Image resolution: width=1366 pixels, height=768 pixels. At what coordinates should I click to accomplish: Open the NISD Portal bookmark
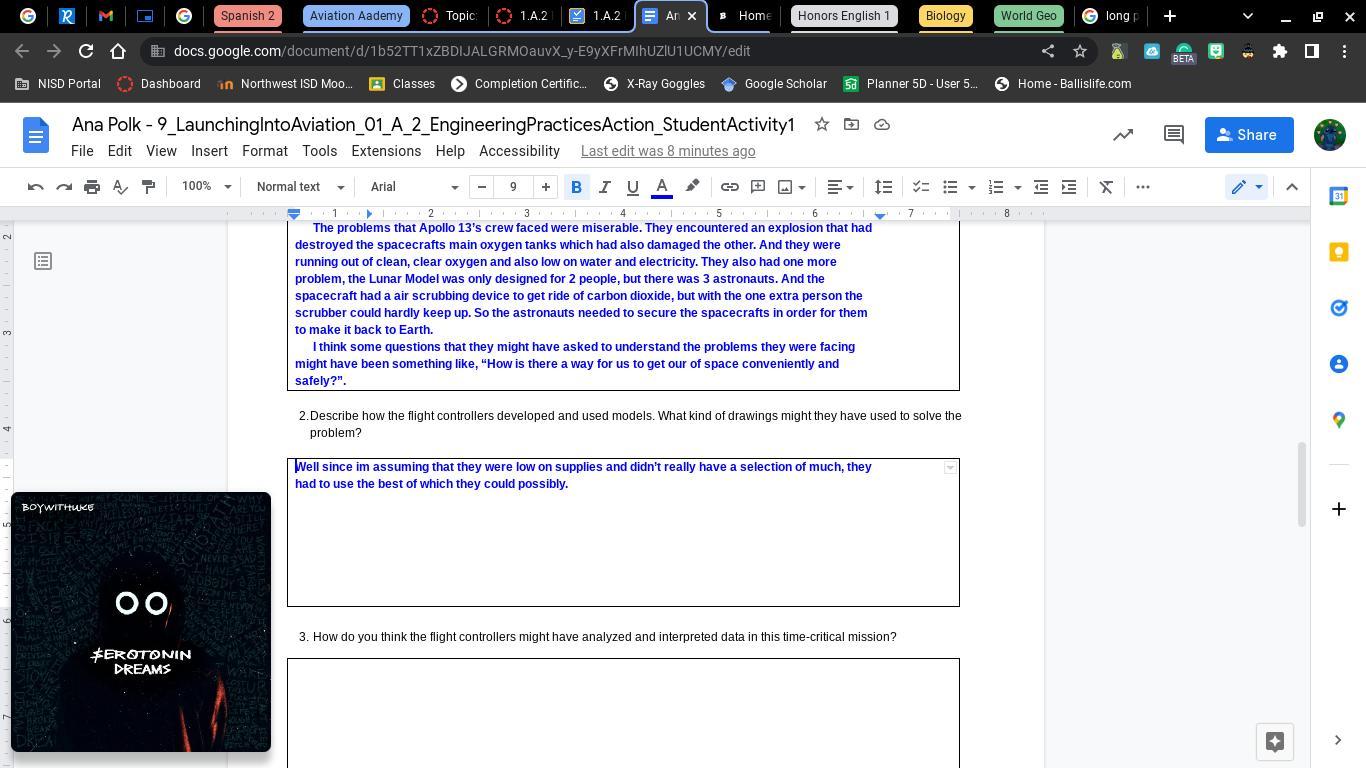(58, 84)
